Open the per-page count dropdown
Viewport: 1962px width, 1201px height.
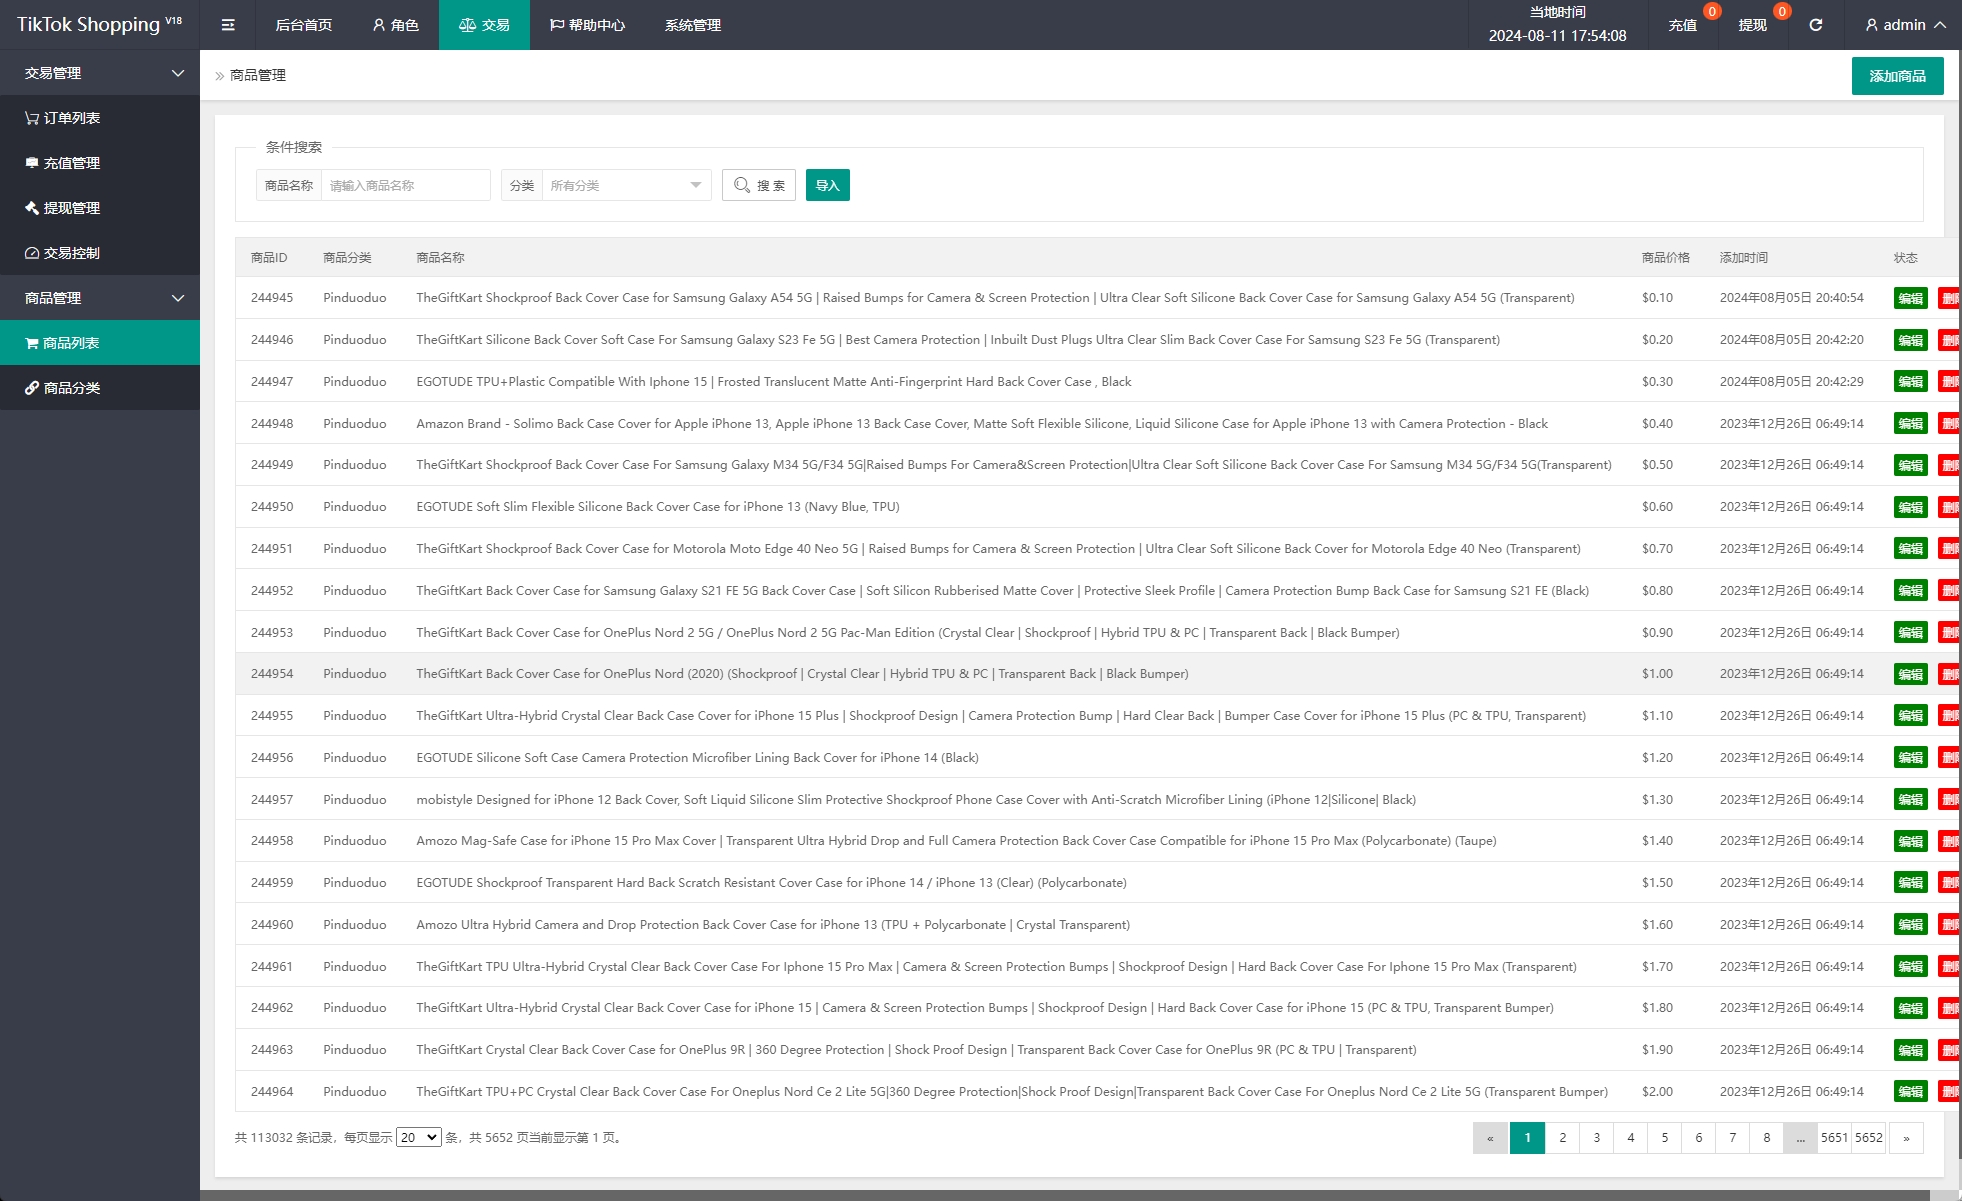[419, 1137]
